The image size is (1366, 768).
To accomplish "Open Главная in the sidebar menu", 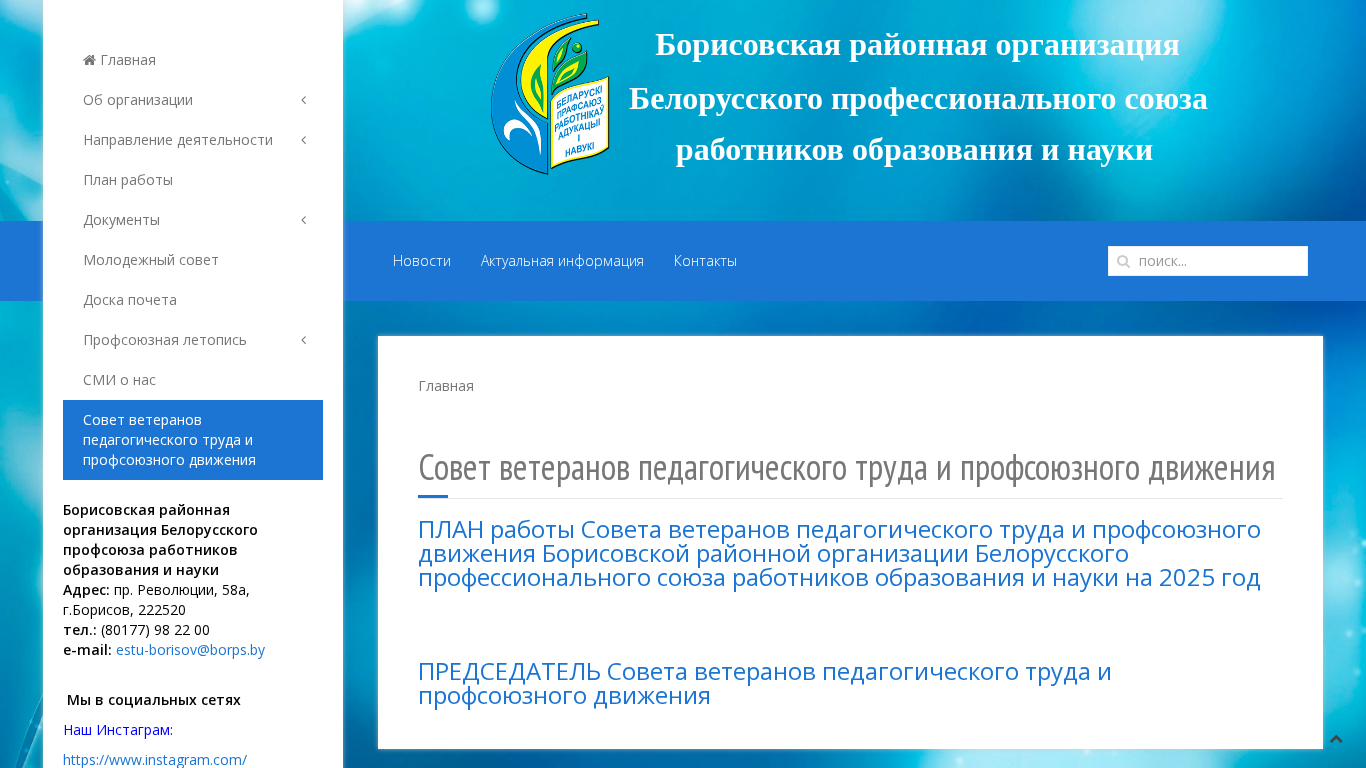I will (193, 60).
